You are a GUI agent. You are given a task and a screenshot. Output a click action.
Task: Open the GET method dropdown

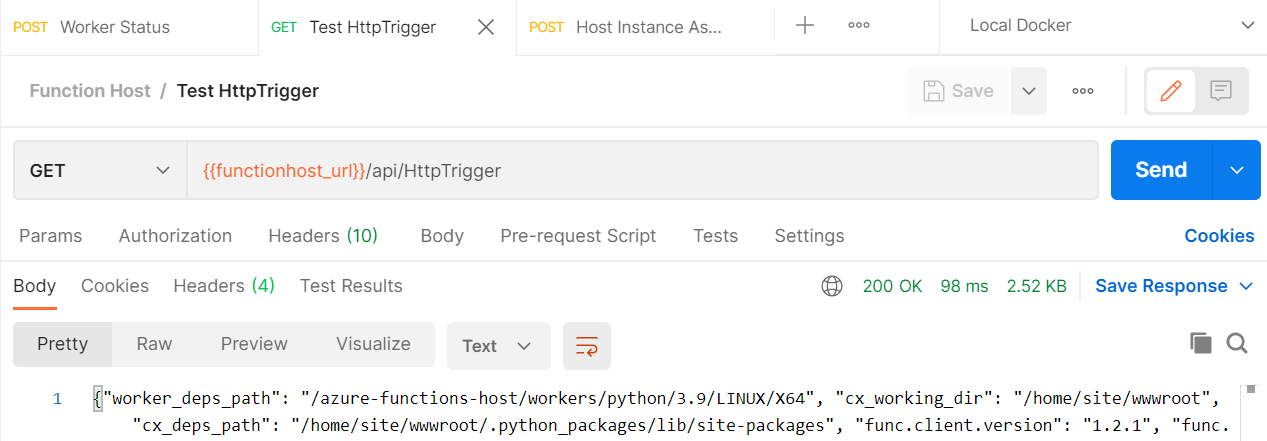pos(100,170)
